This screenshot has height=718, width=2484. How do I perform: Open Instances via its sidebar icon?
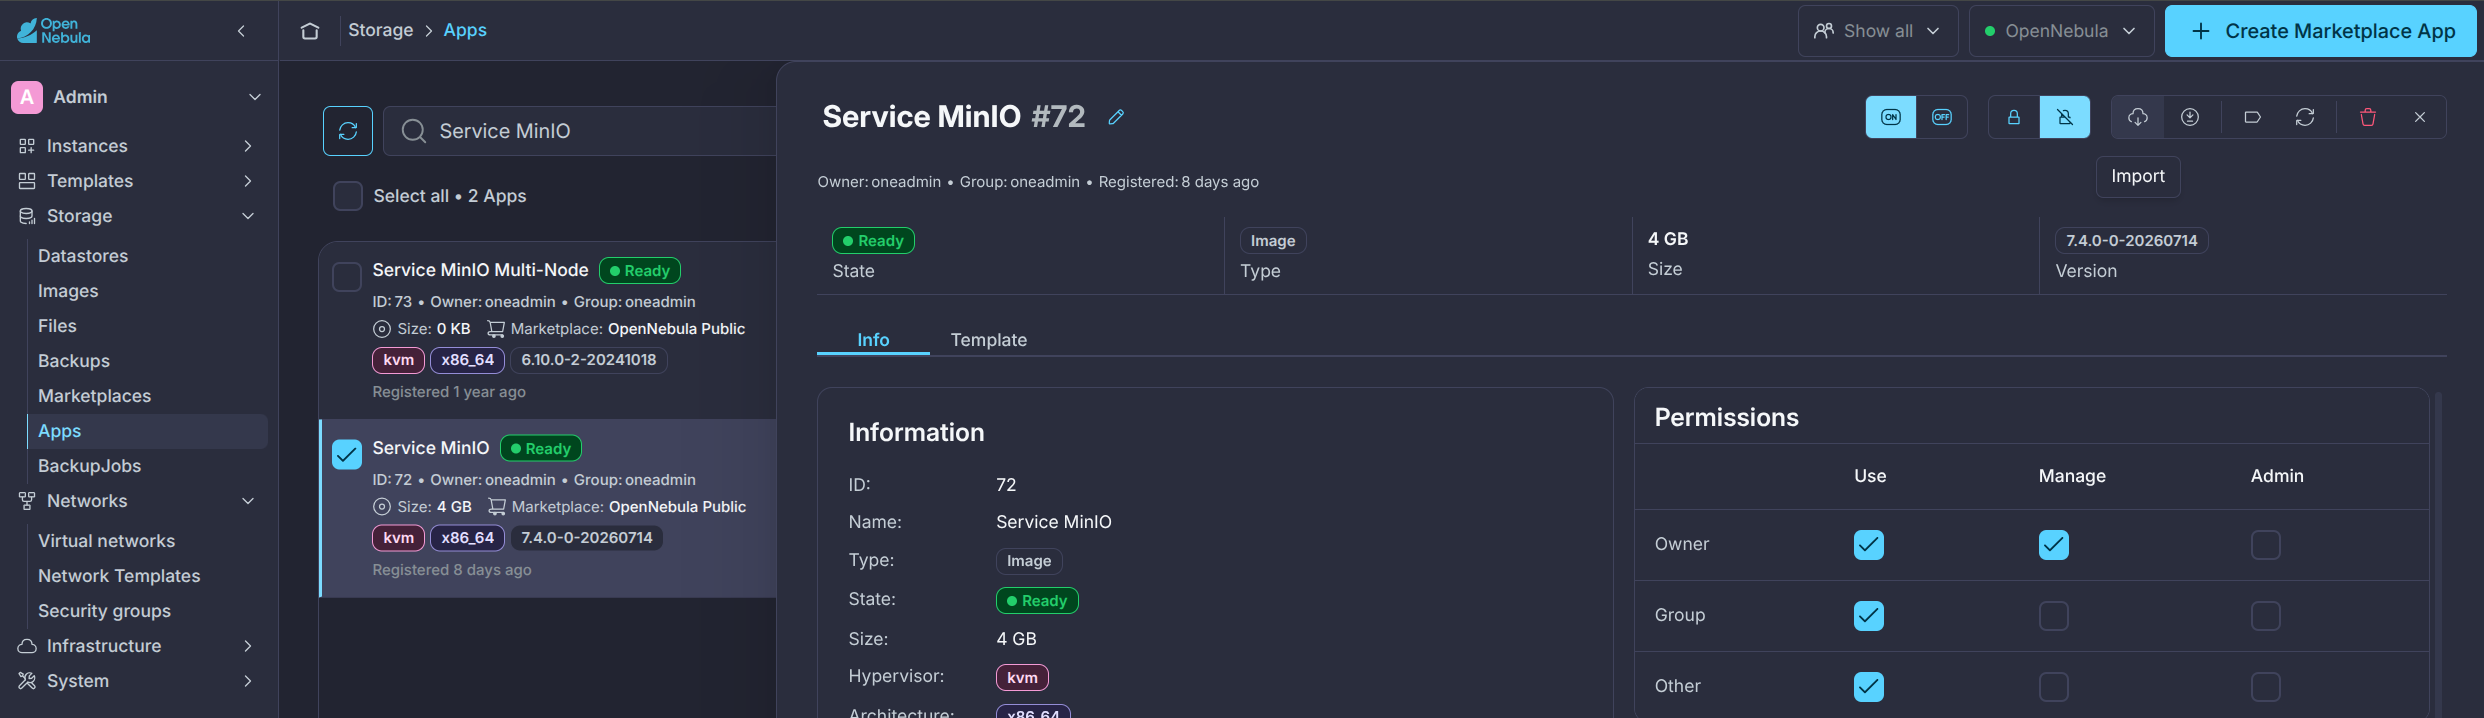[27, 146]
